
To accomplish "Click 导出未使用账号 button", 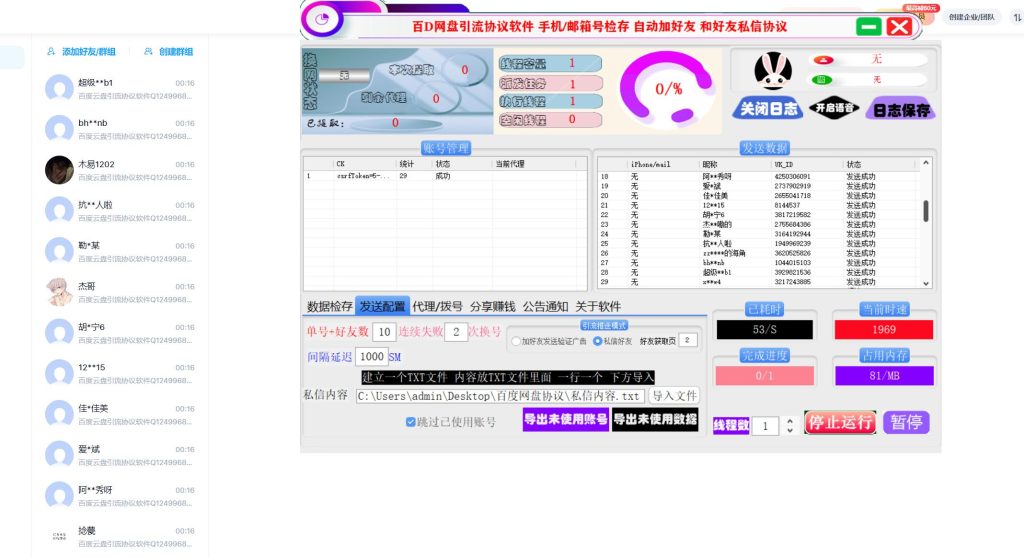I will [x=566, y=419].
